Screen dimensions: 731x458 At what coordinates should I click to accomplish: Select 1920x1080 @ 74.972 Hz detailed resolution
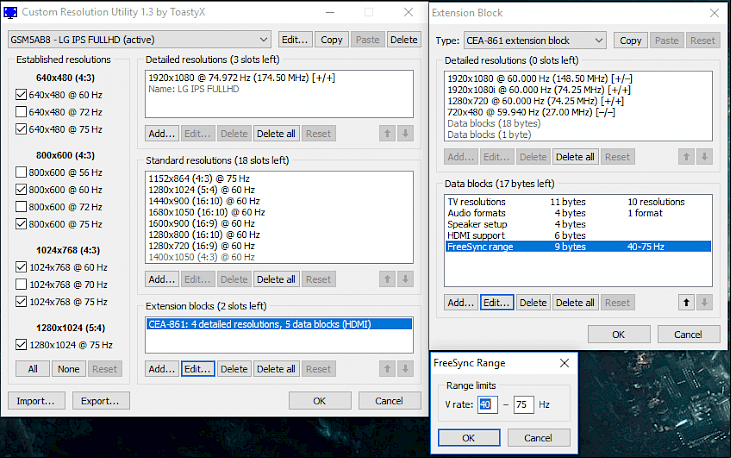(x=279, y=78)
